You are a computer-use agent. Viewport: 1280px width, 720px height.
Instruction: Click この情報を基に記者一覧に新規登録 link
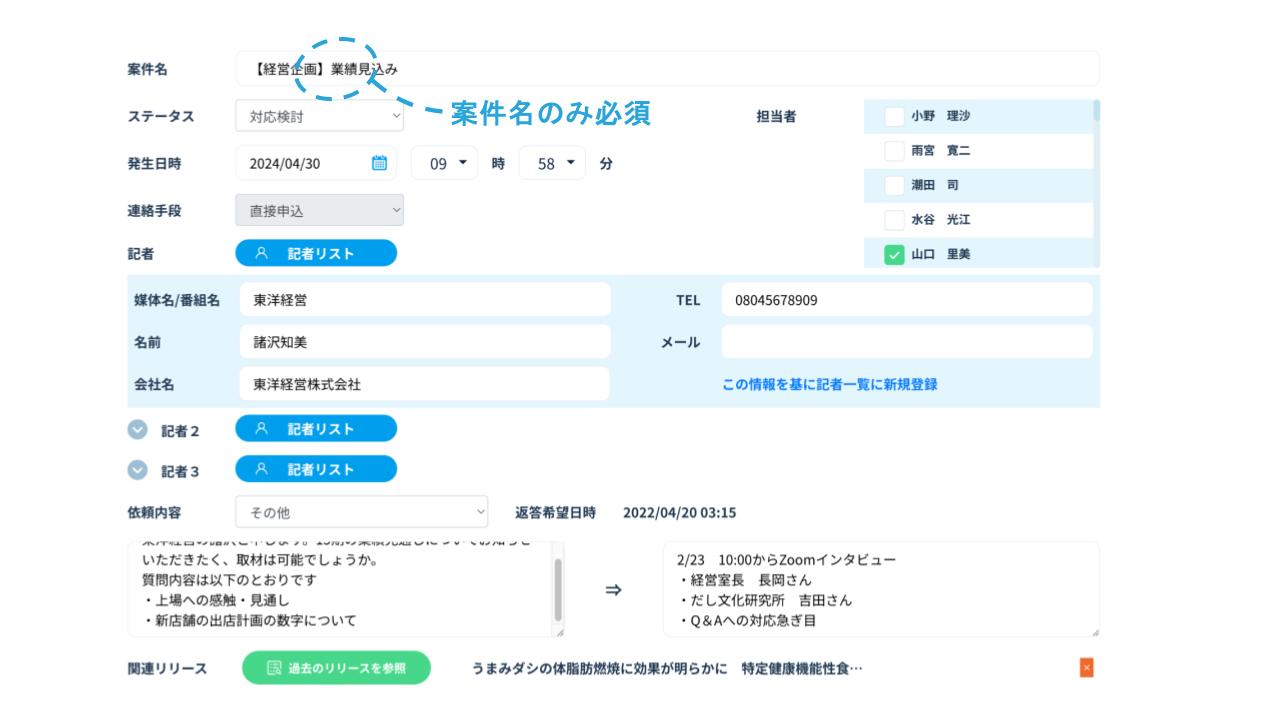(829, 384)
